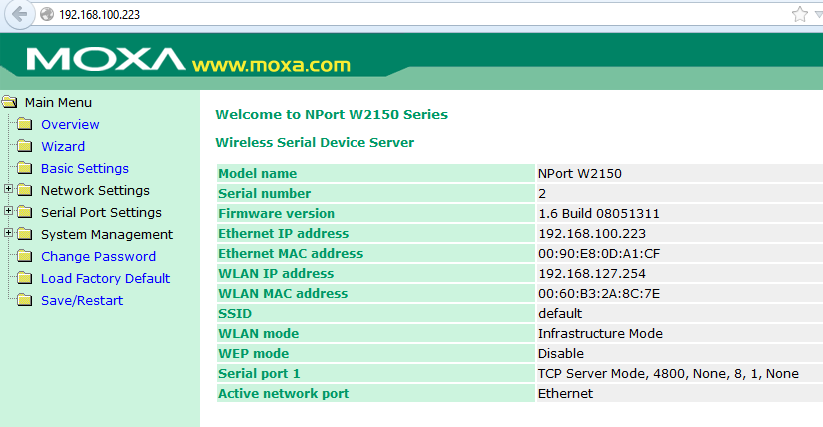Open Change Password link

click(99, 257)
